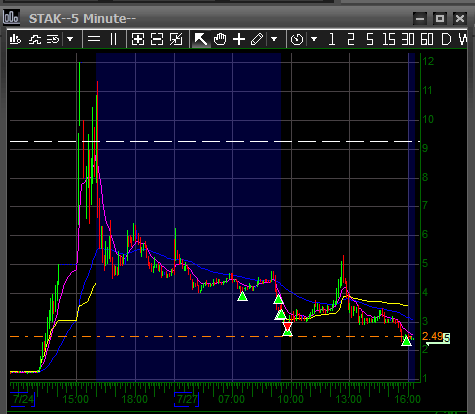Select the vertical line tool
475x414 pixels.
(113, 39)
